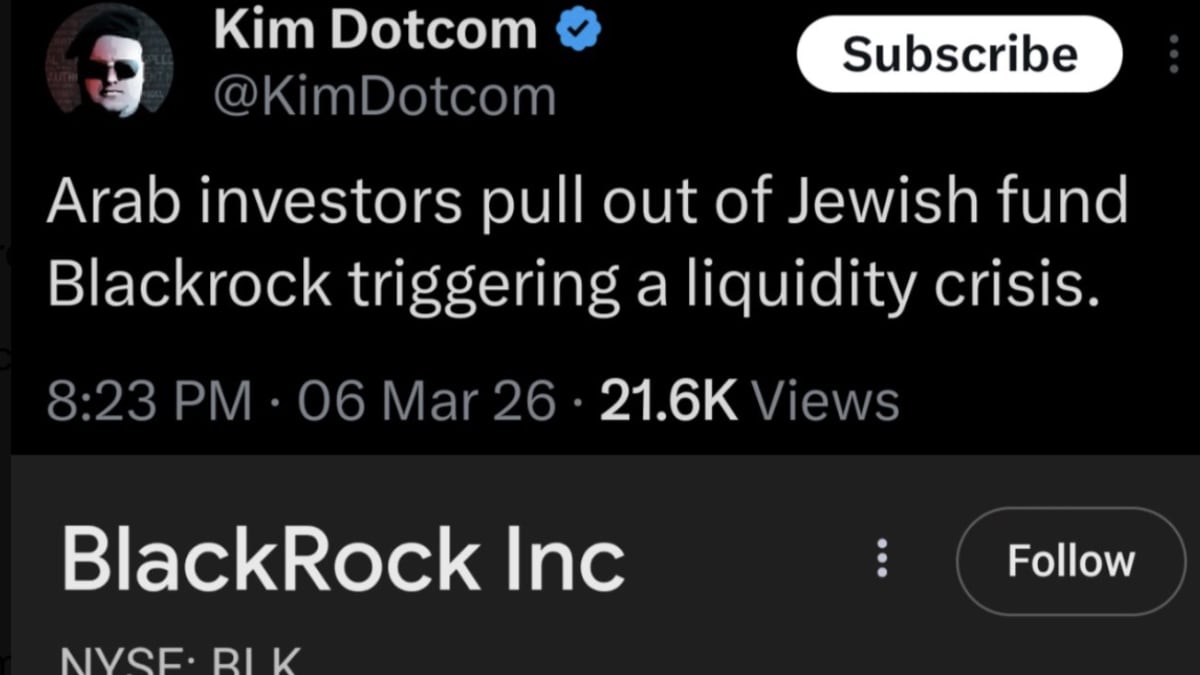Click the Views label

pos(825,402)
